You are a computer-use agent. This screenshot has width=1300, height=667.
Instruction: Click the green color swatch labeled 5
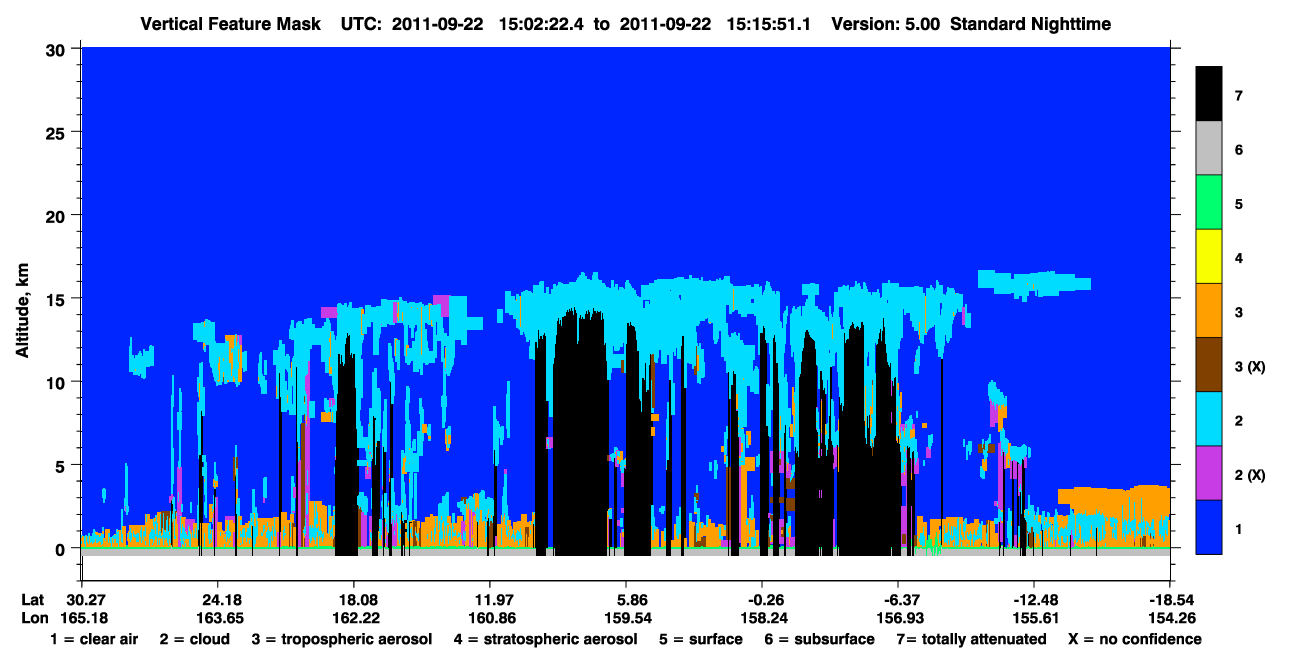click(x=1209, y=203)
